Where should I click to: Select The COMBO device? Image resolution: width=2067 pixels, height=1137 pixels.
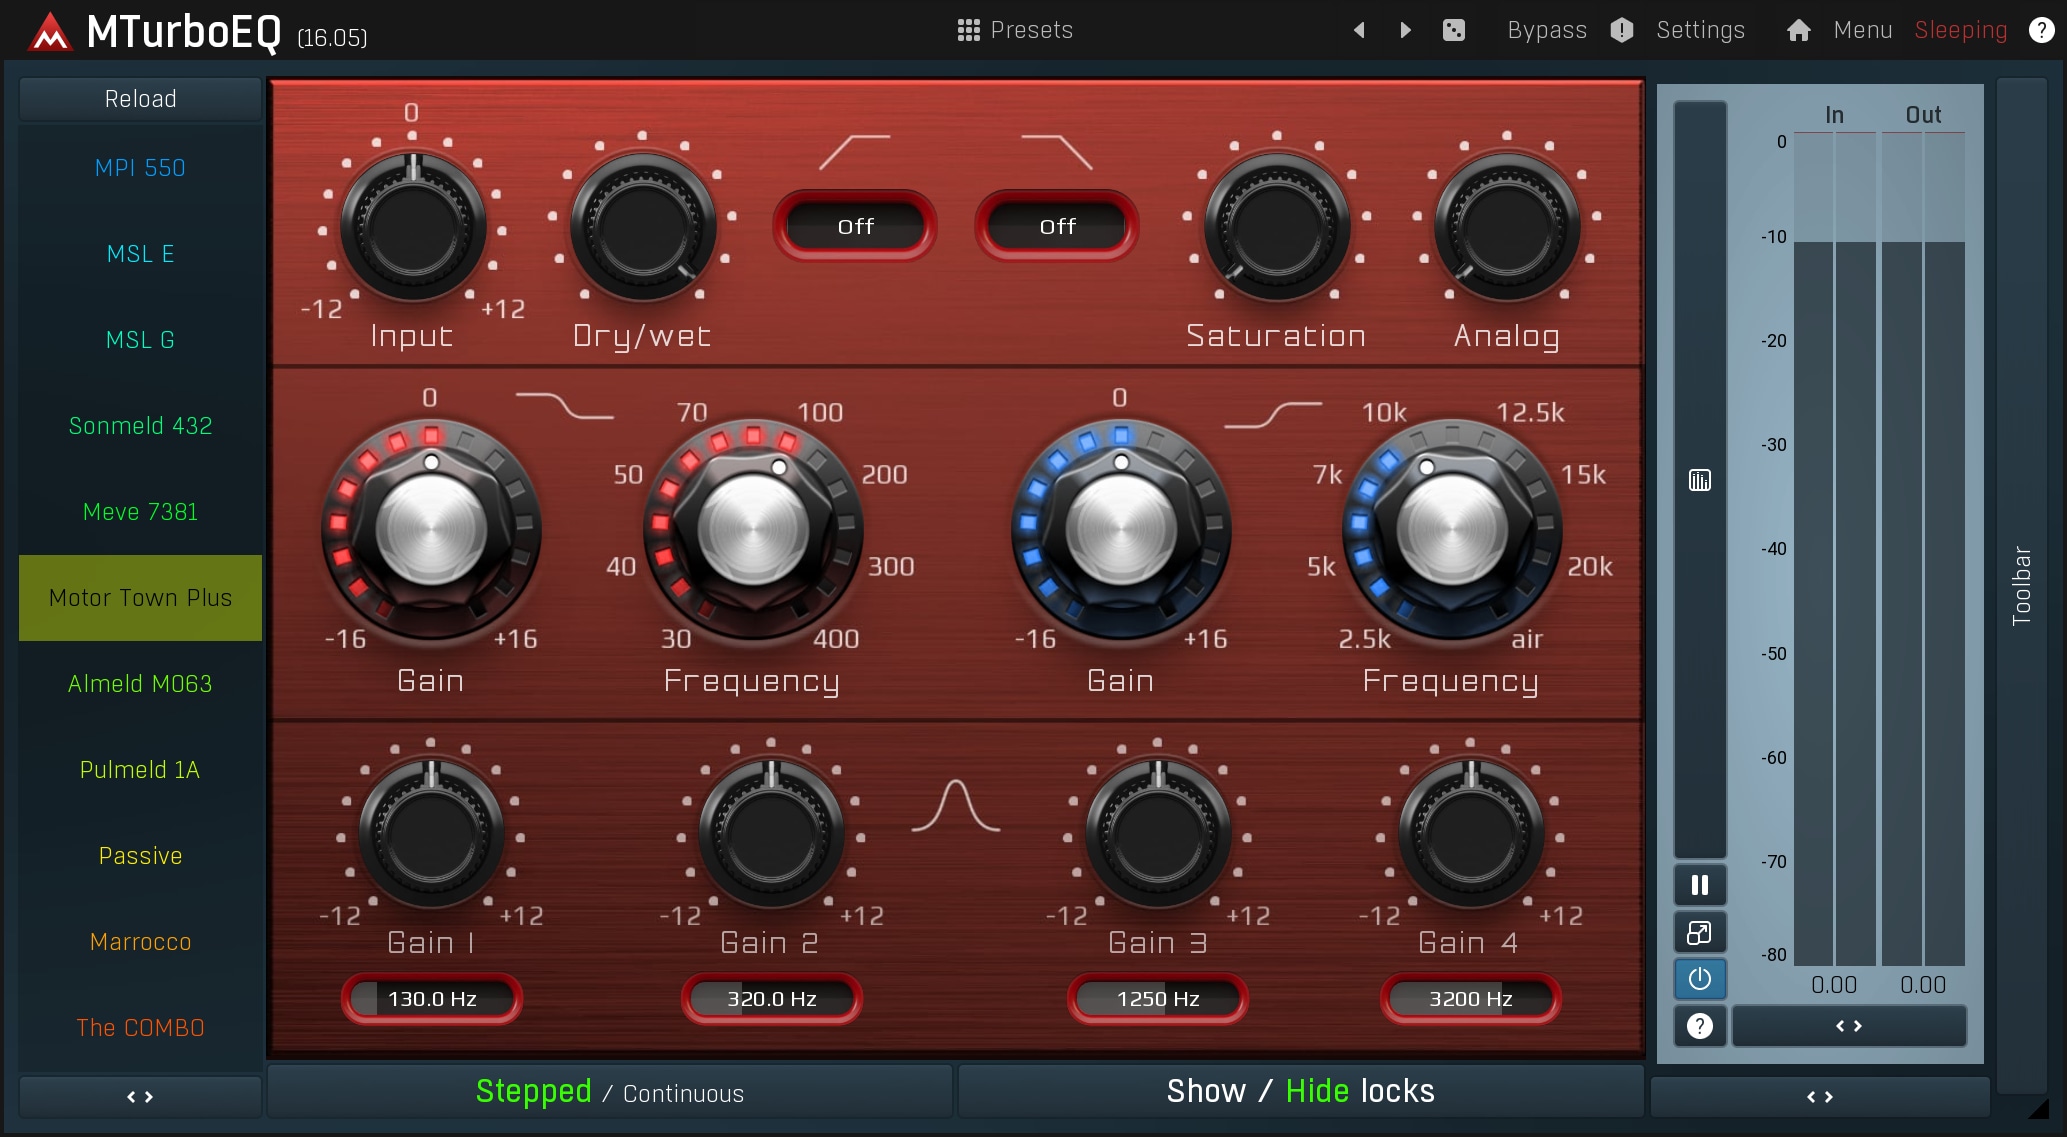[140, 1028]
